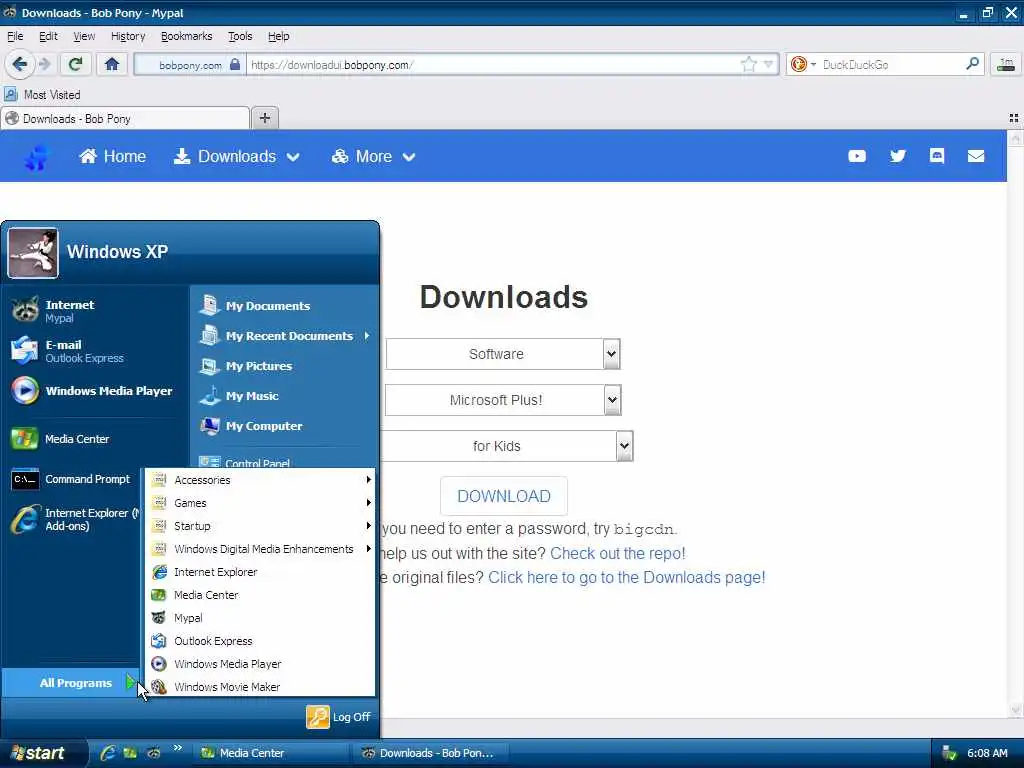Open the YouTube icon in site header
The image size is (1024, 768).
(x=857, y=156)
